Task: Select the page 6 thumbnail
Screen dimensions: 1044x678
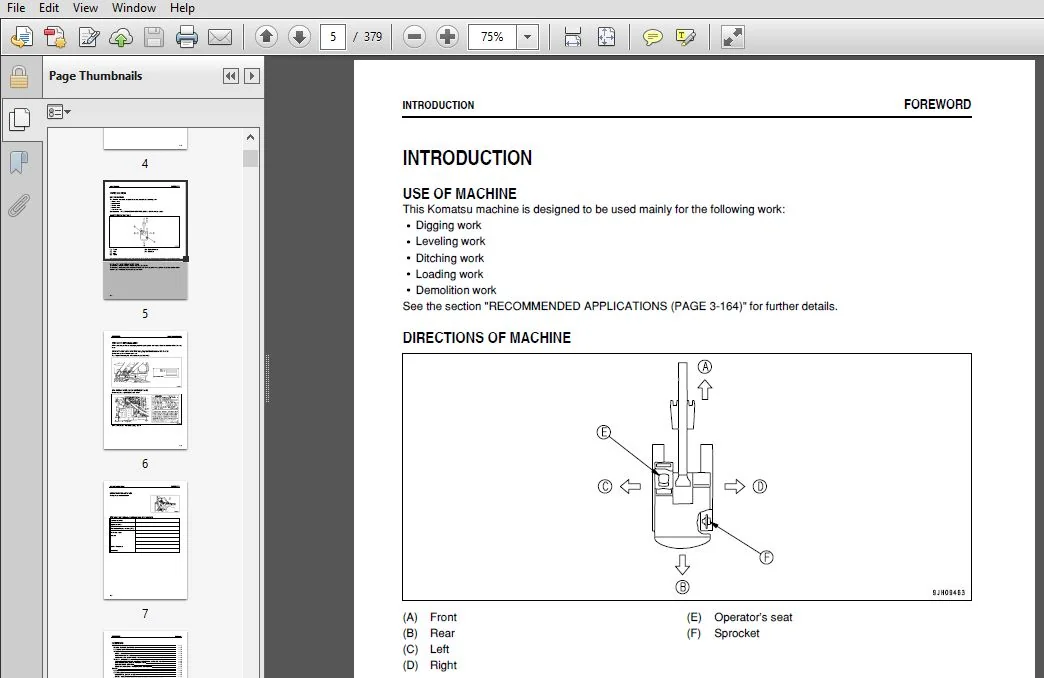Action: coord(145,390)
